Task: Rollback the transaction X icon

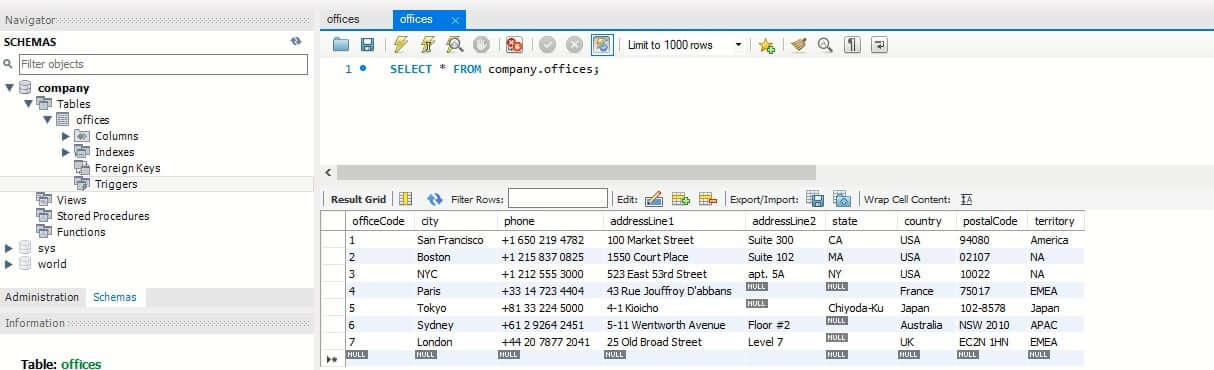Action: pyautogui.click(x=575, y=45)
